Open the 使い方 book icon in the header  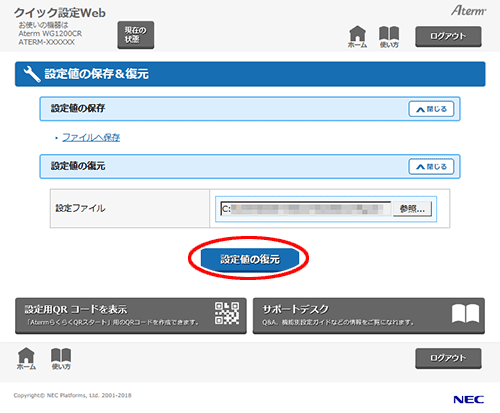coord(389,37)
